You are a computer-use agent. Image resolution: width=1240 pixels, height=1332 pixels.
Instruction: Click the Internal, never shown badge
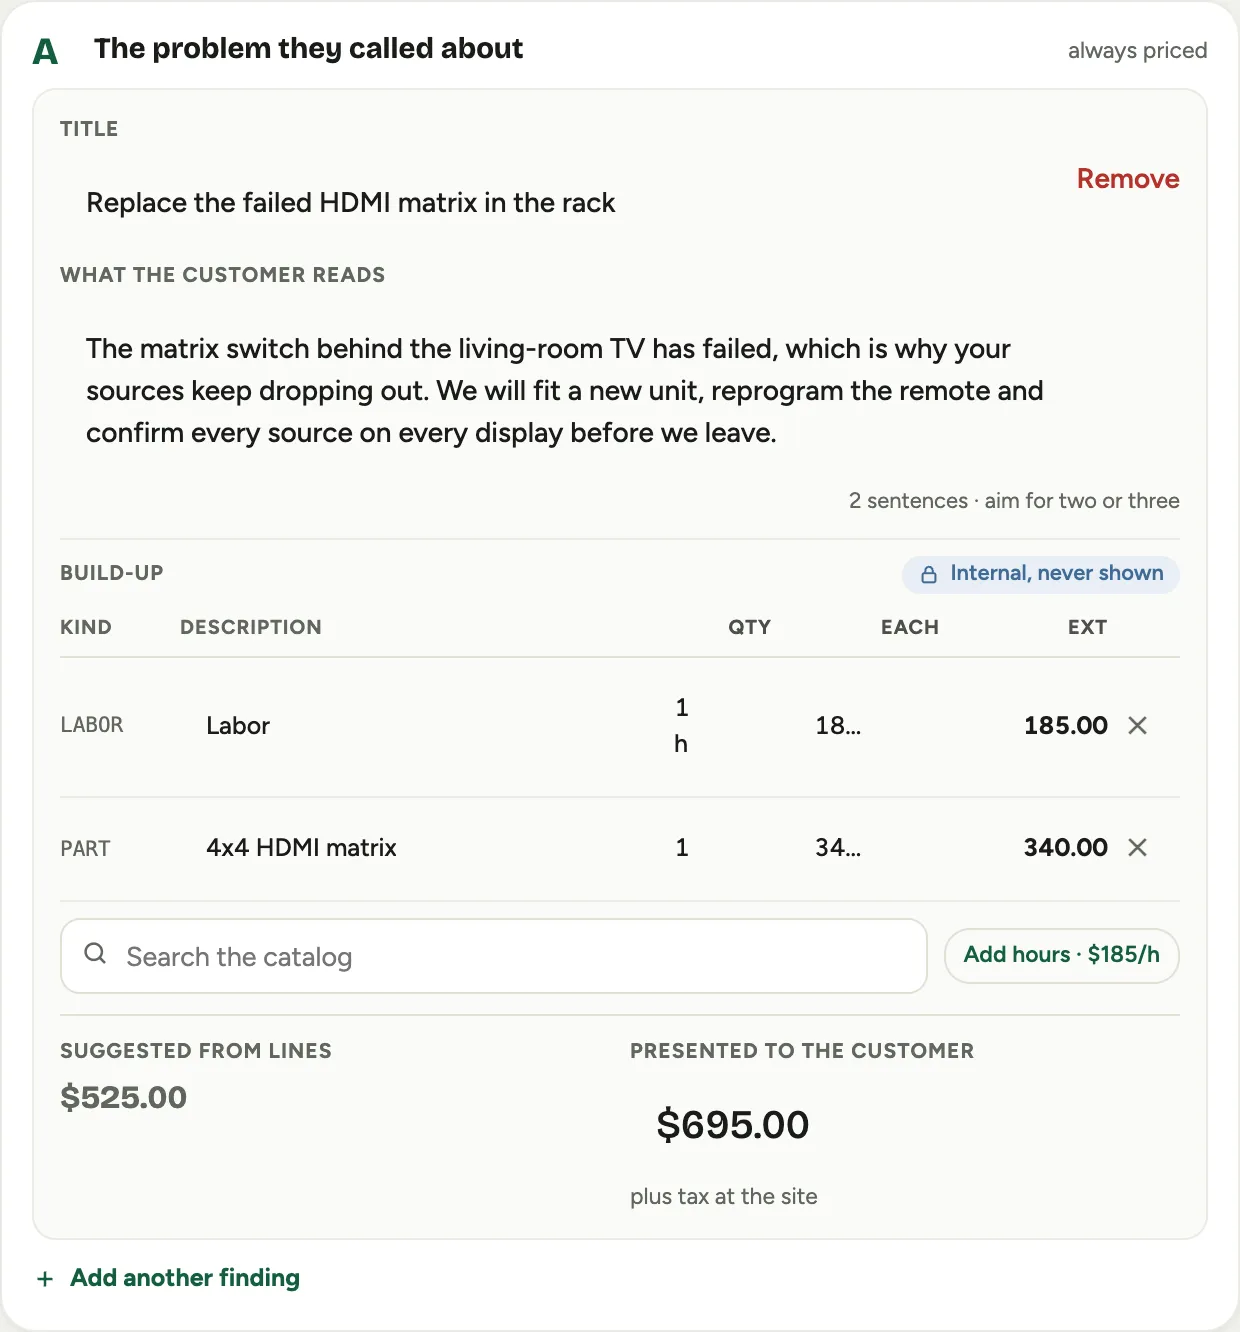tap(1041, 574)
